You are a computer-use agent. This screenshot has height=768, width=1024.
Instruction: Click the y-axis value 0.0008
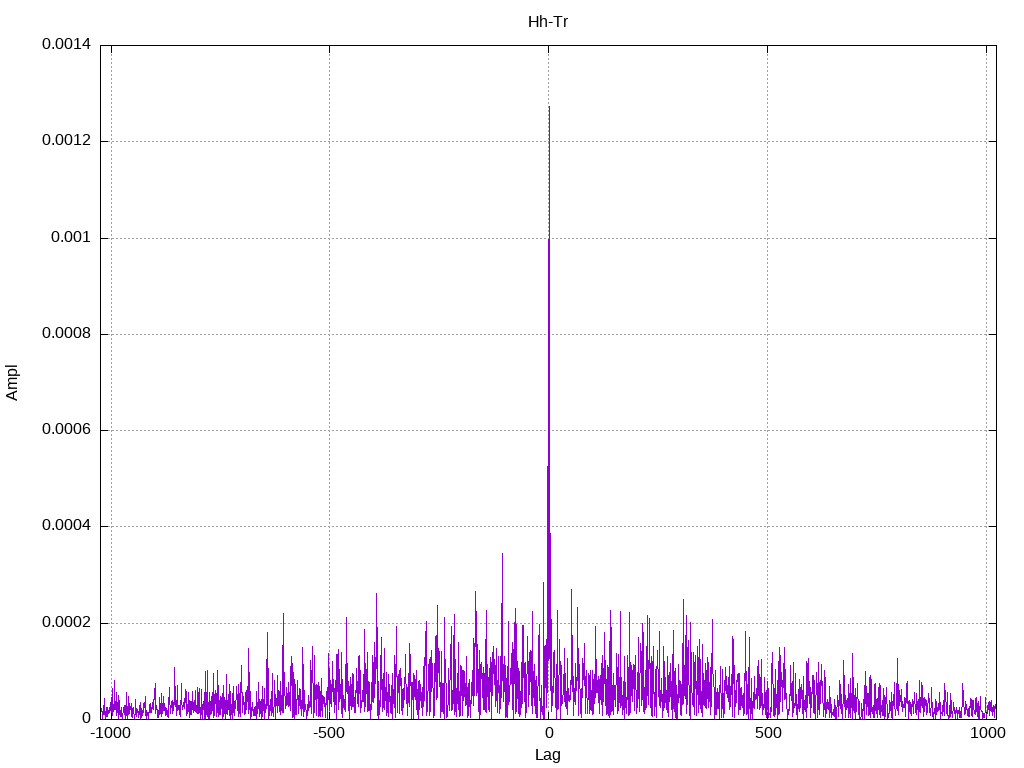coord(67,333)
